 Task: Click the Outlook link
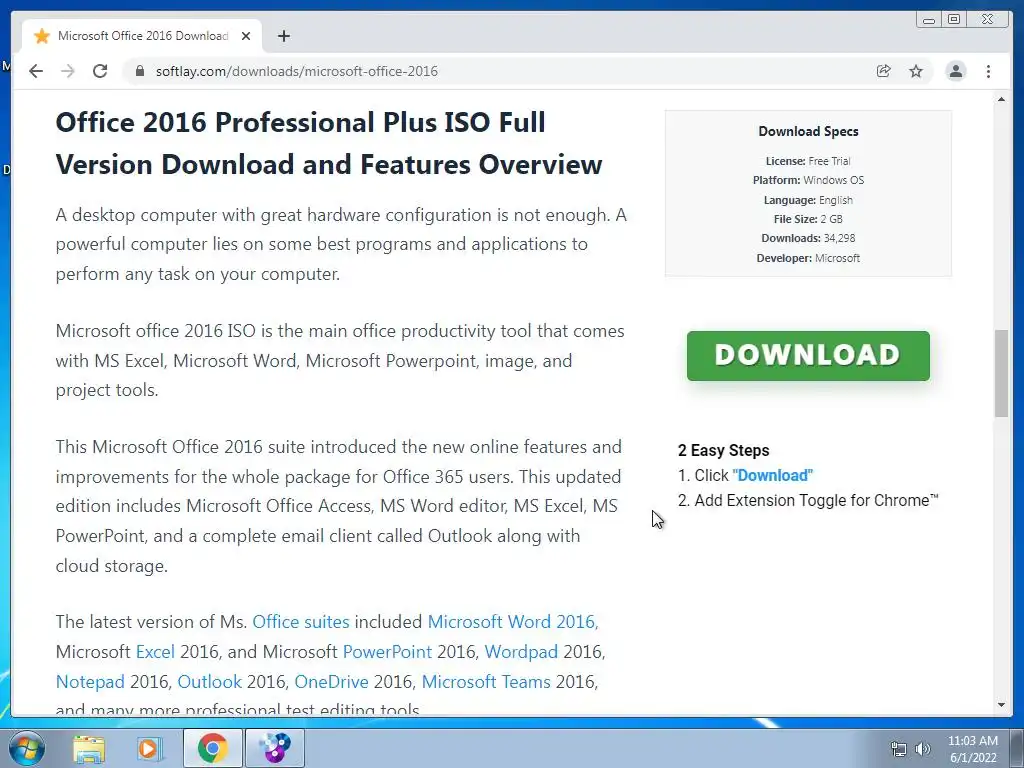click(x=210, y=682)
